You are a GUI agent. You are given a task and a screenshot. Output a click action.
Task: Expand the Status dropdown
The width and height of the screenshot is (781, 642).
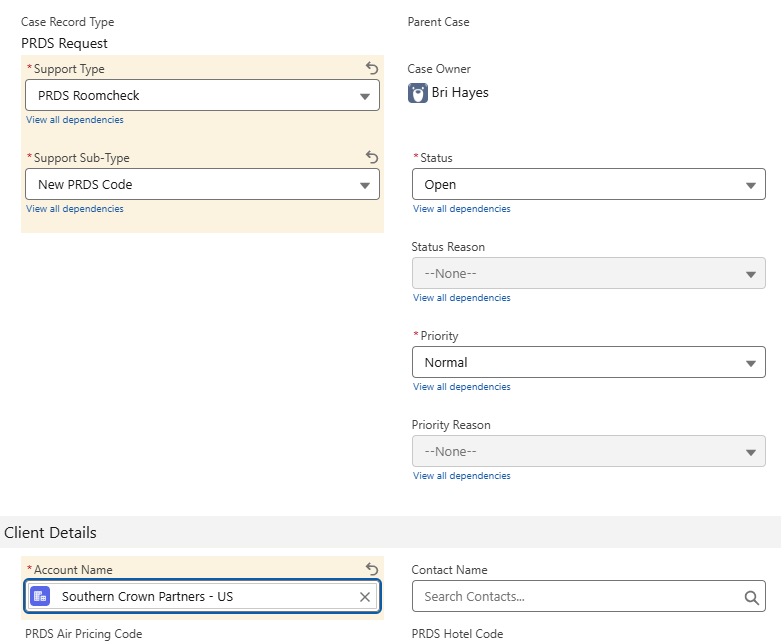[588, 185]
